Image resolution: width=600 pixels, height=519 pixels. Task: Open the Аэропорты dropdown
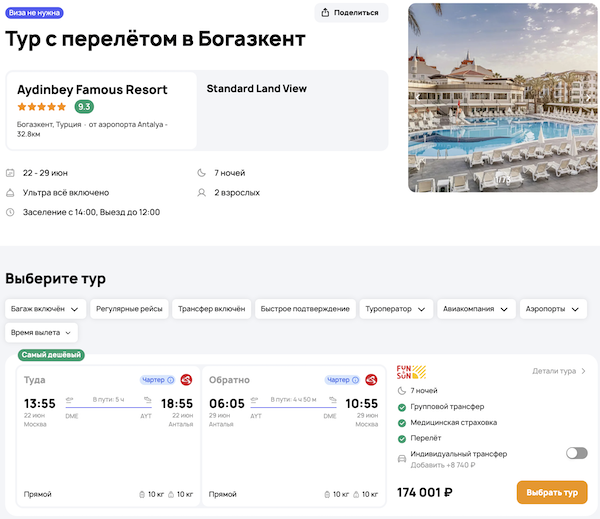553,309
